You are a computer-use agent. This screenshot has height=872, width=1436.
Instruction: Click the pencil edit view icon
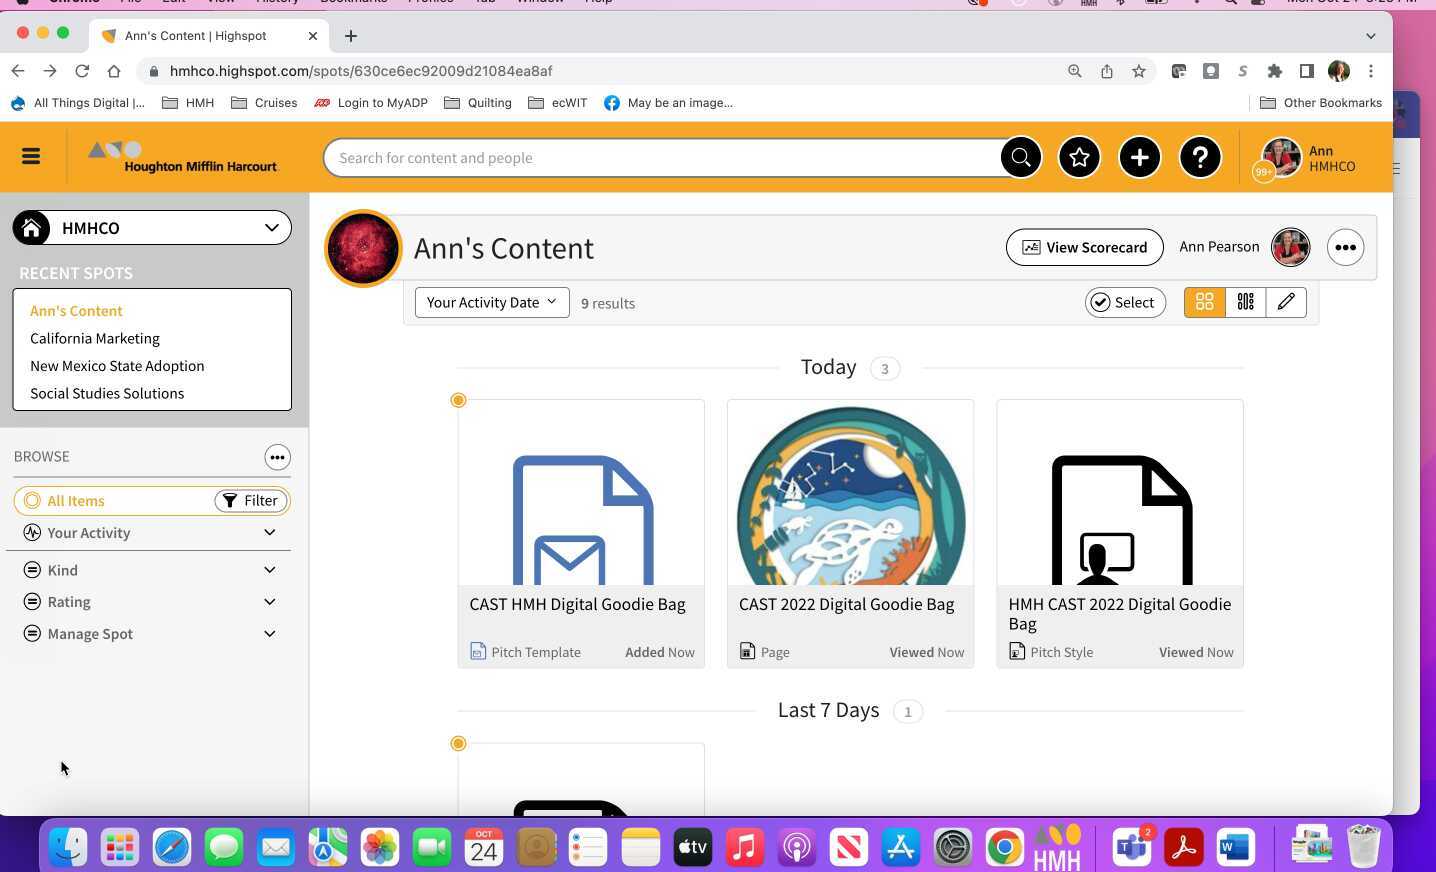click(x=1286, y=302)
